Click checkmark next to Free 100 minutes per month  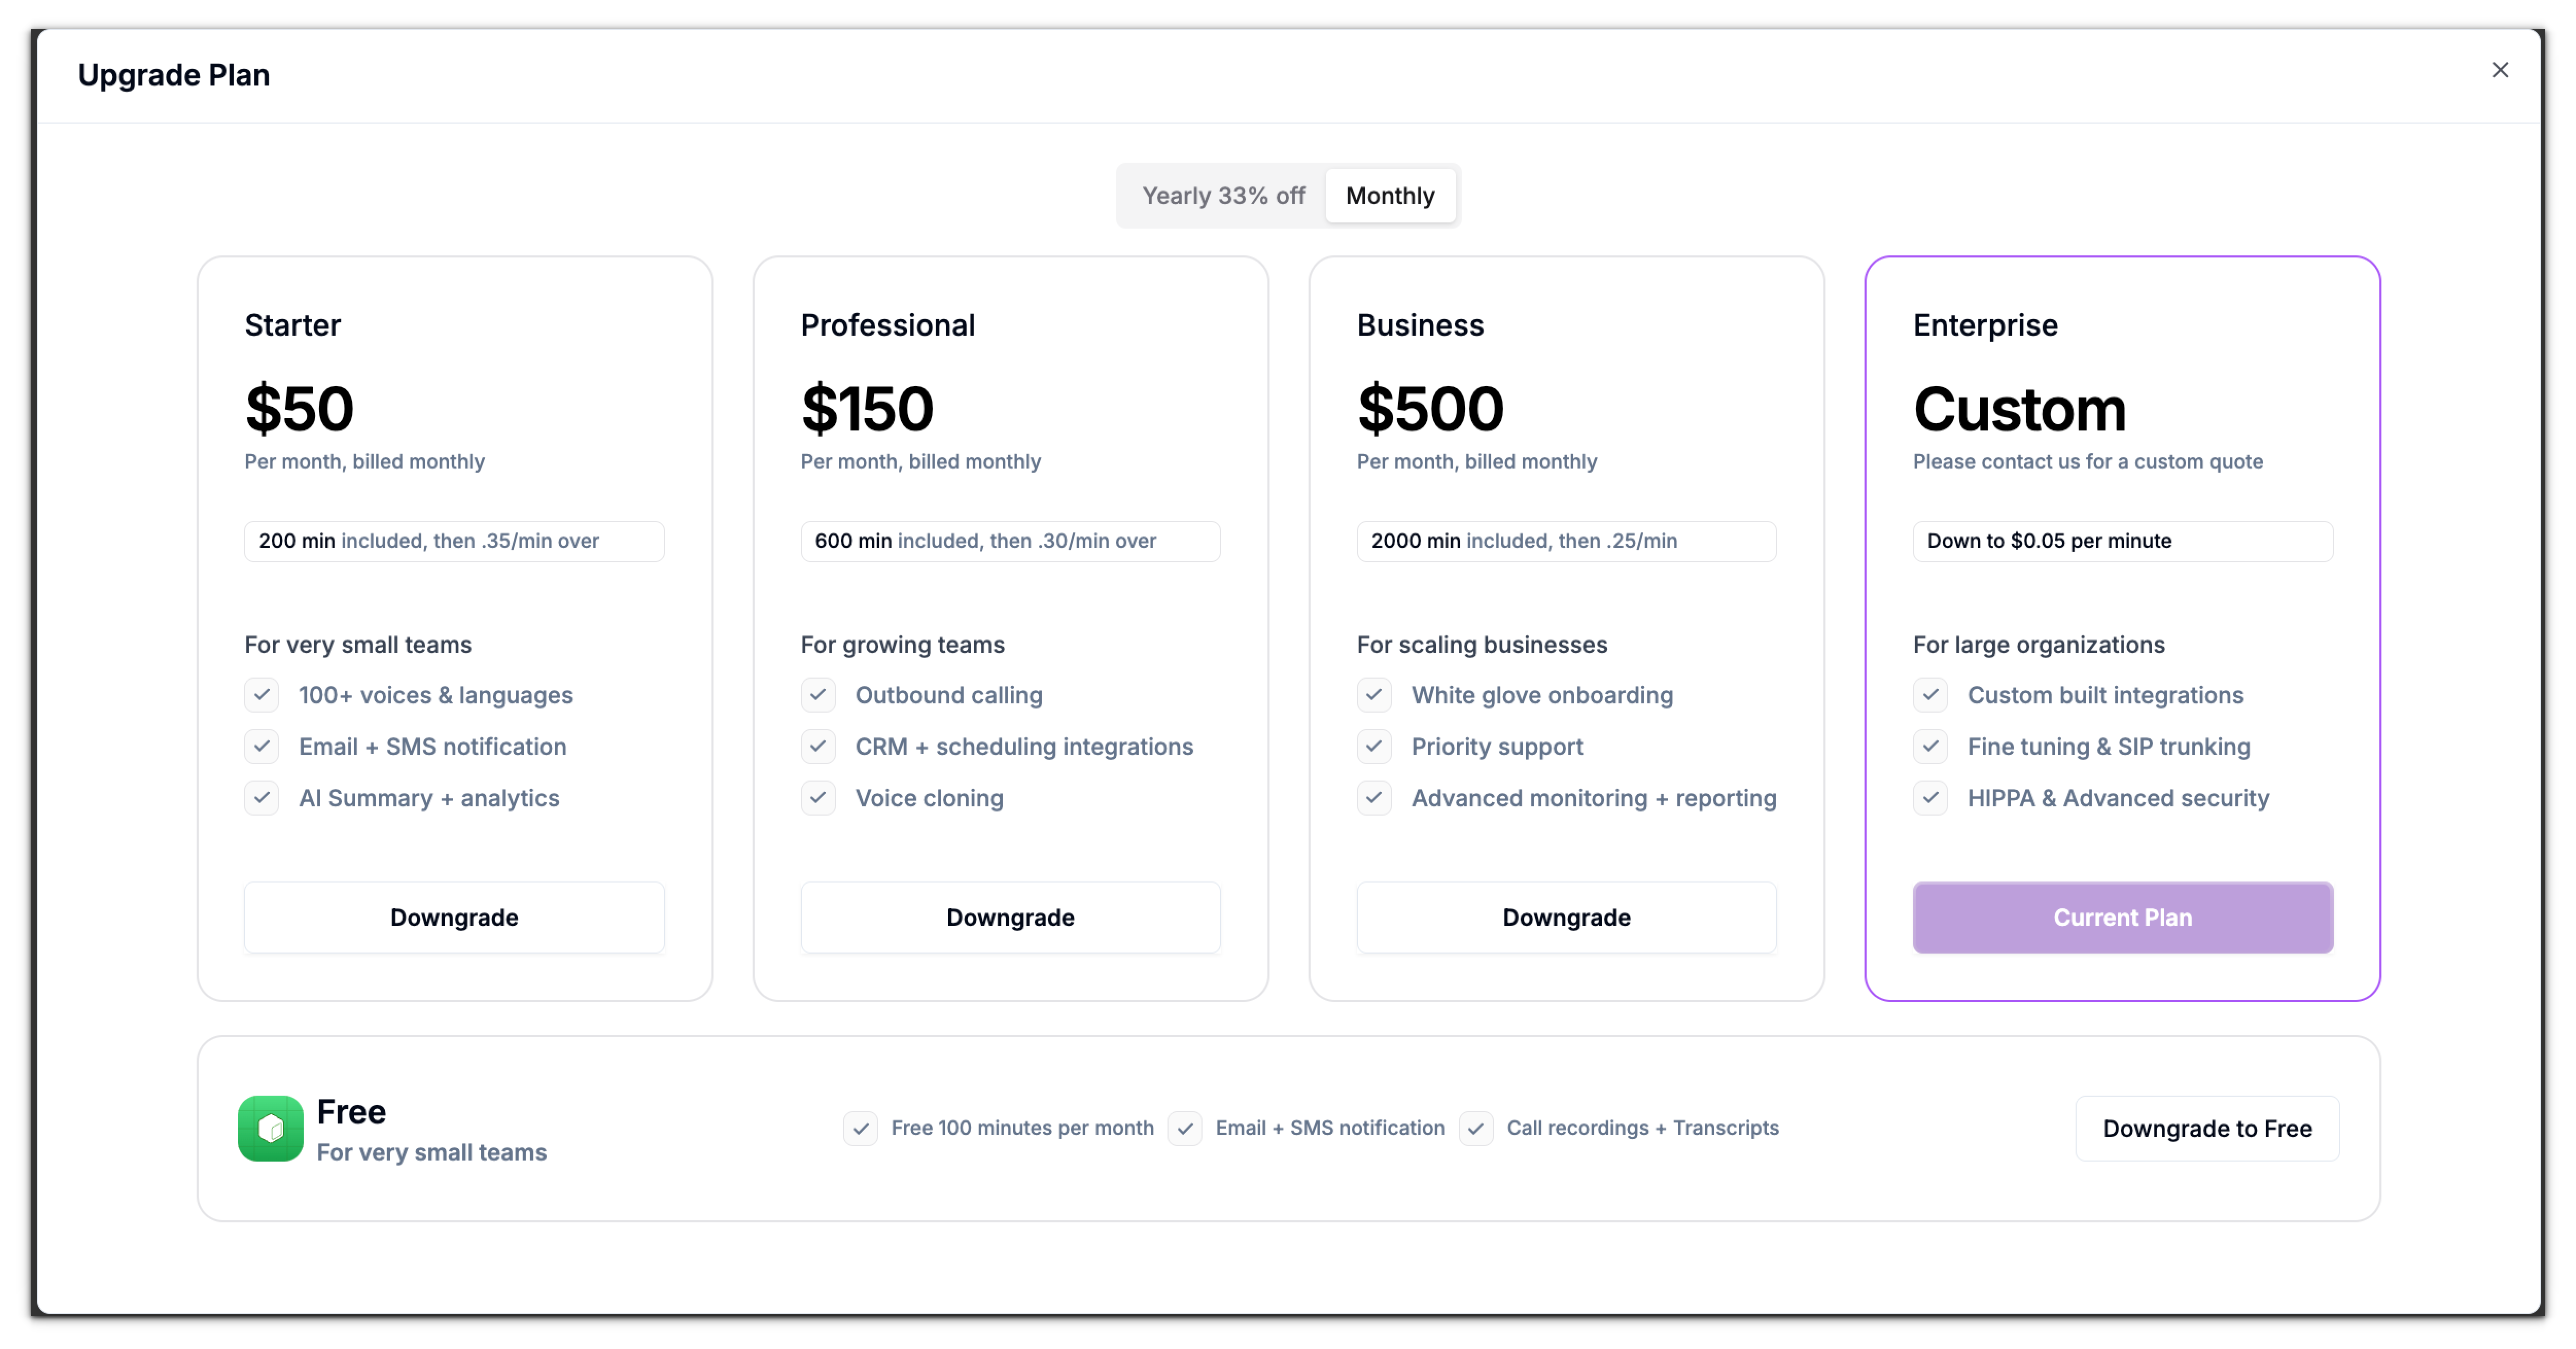point(860,1128)
